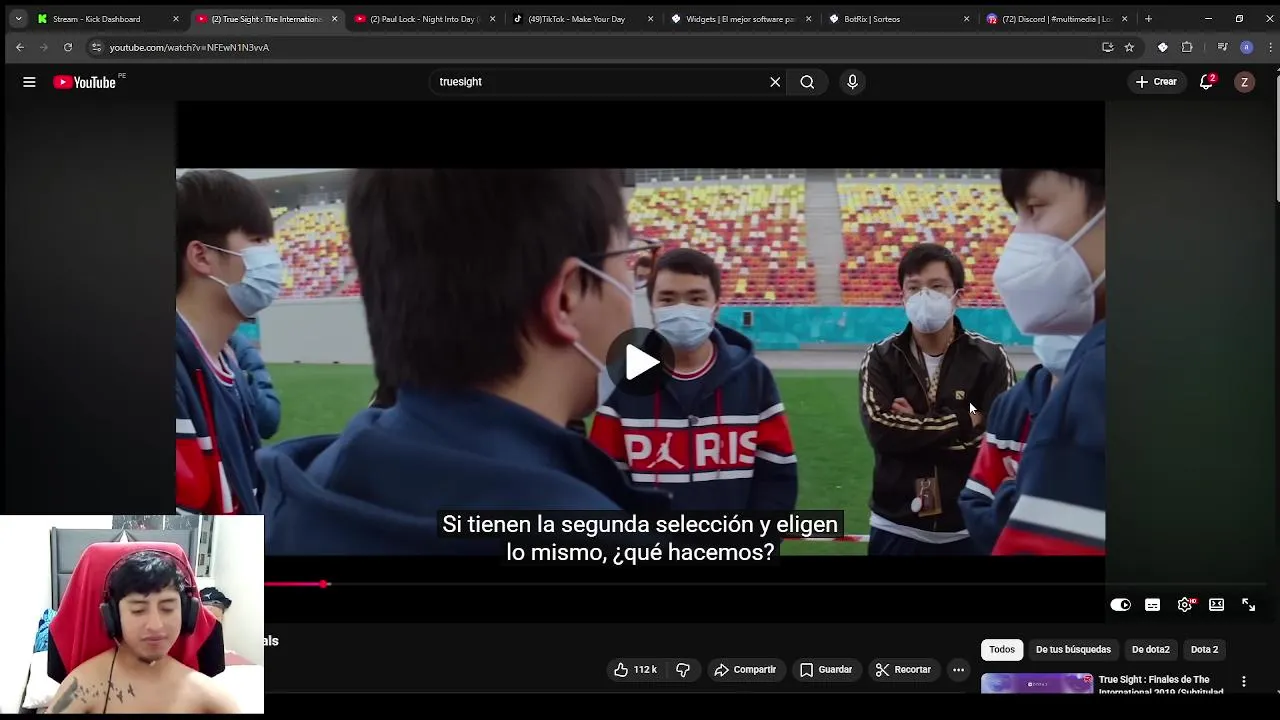
Task: Click the magnifying glass search button
Action: click(x=807, y=82)
